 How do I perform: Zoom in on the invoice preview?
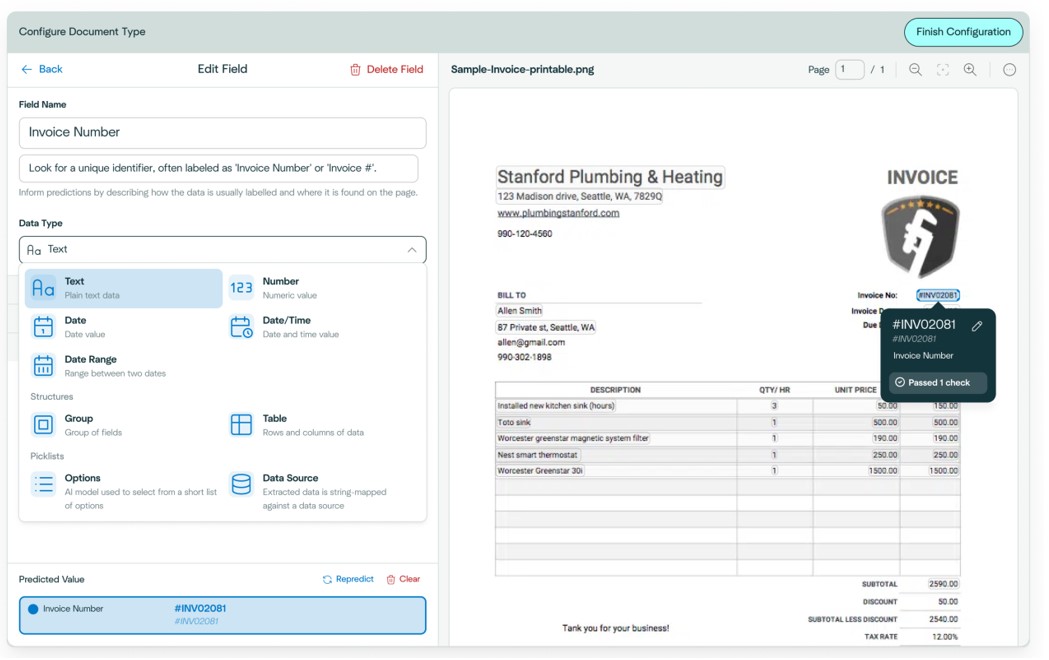969,69
